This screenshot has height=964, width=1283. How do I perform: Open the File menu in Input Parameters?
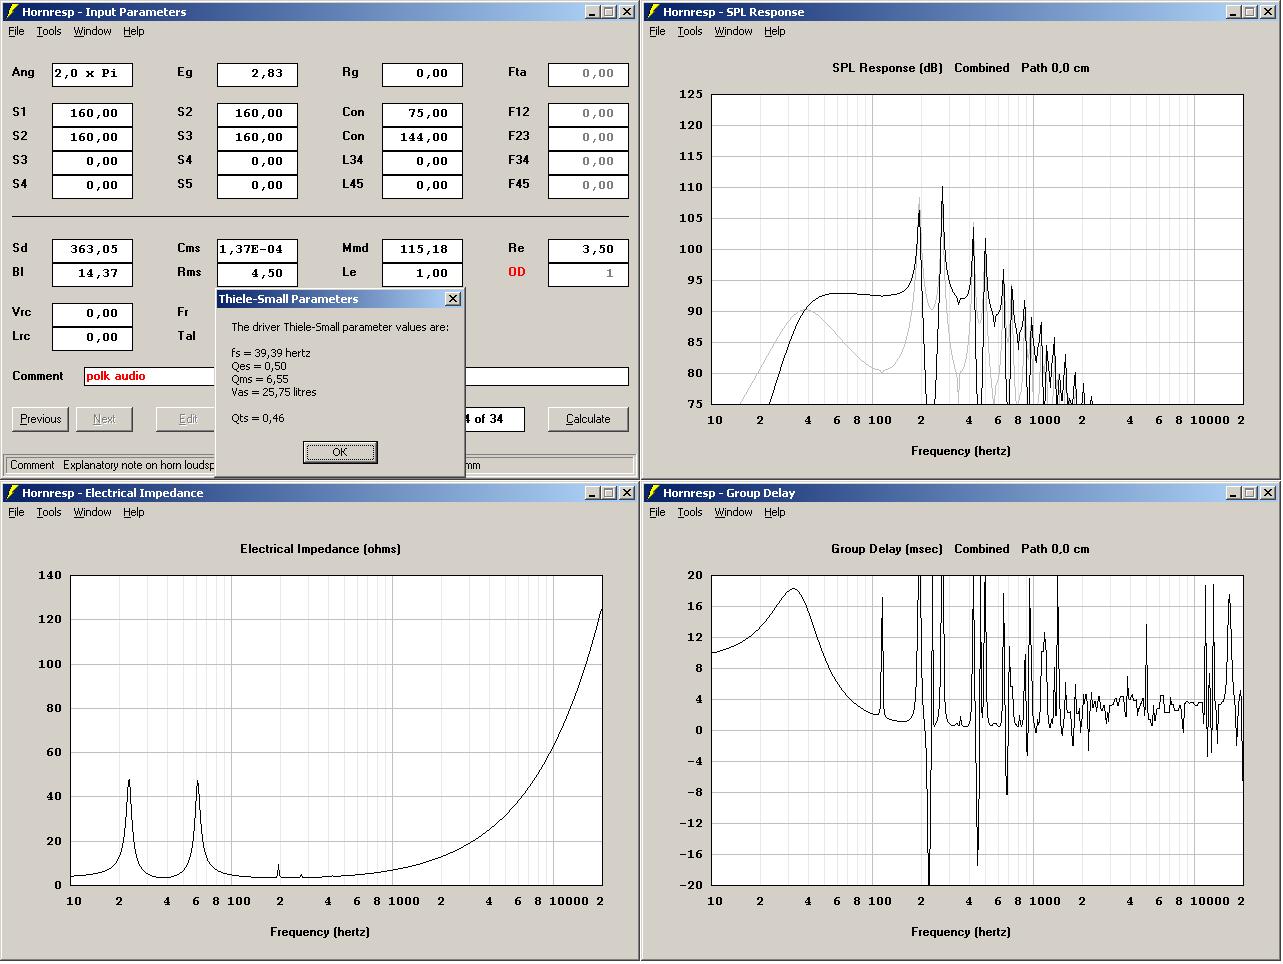click(16, 31)
